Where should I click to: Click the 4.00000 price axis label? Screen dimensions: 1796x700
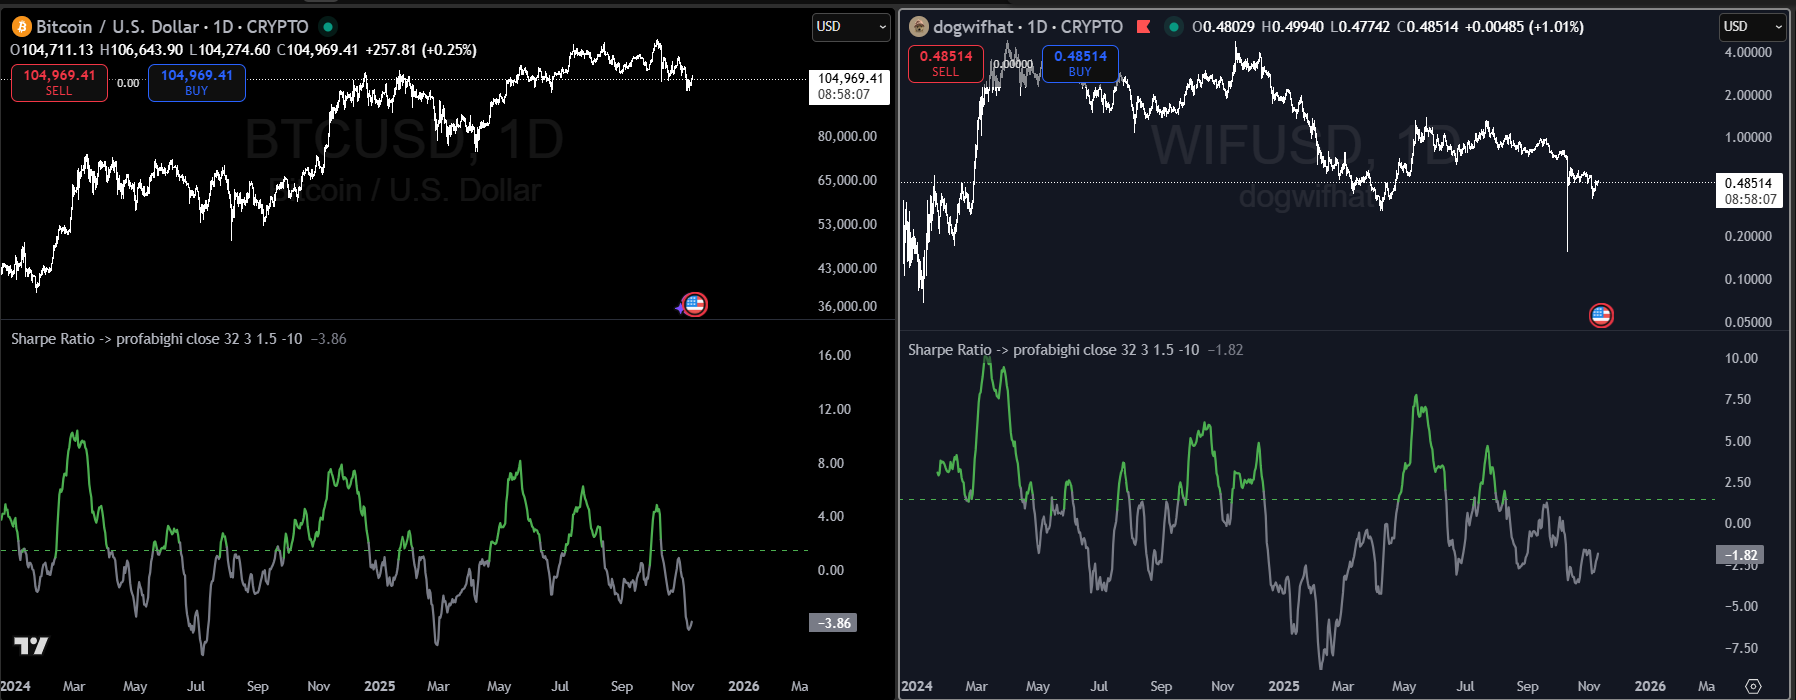pyautogui.click(x=1748, y=52)
